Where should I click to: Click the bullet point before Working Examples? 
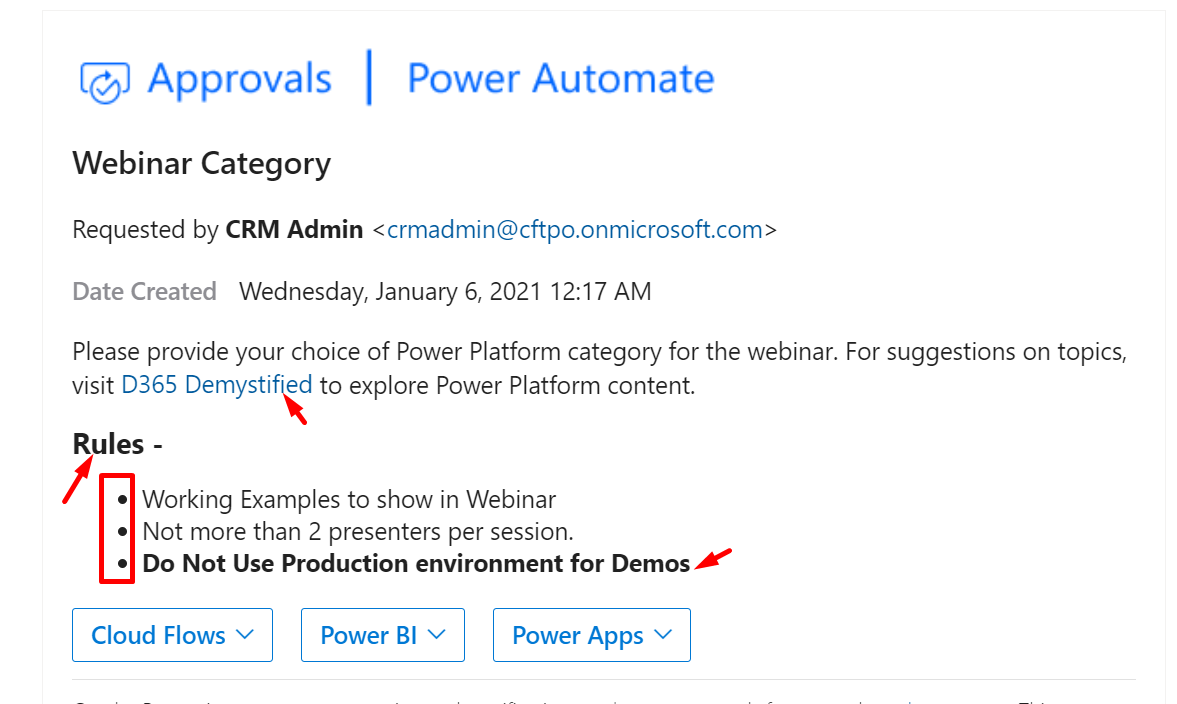point(122,499)
